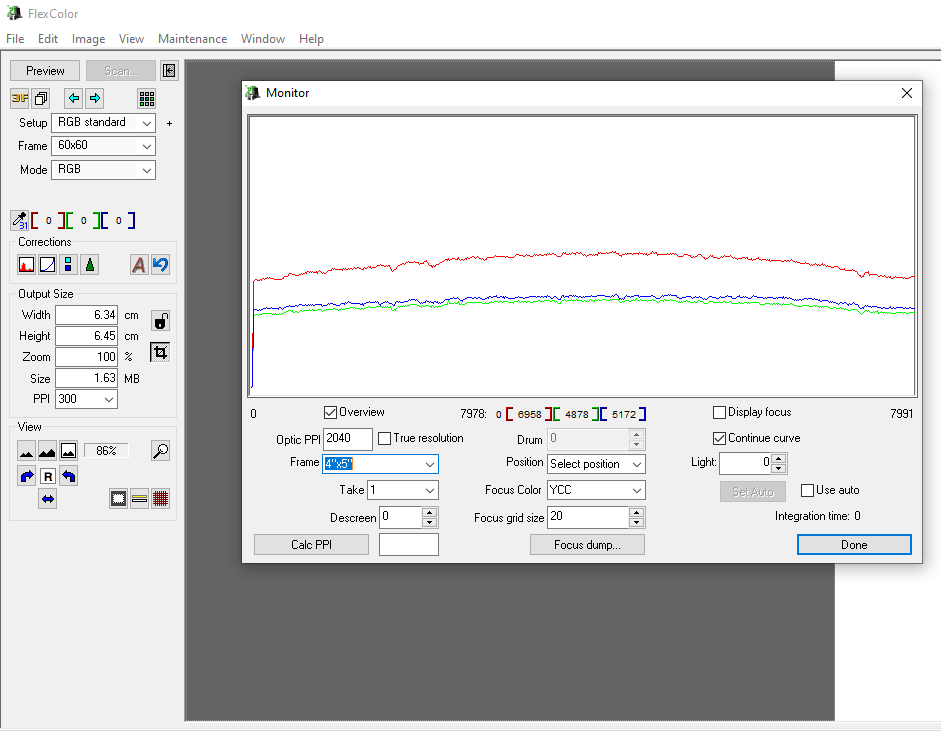Viewport: 941px width, 731px height.
Task: Increase Focus grid size stepper
Action: [x=637, y=513]
